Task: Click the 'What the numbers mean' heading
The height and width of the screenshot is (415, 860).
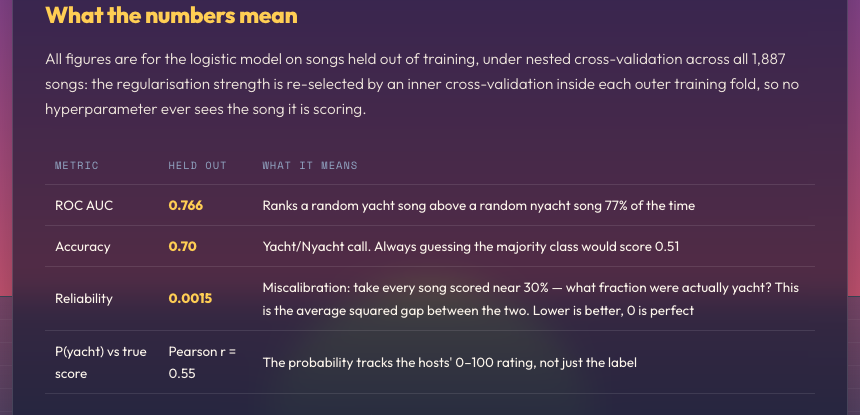Action: click(x=171, y=15)
